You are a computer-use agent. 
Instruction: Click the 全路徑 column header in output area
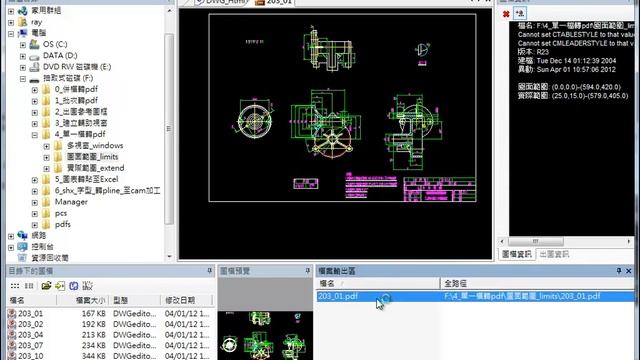click(x=537, y=283)
